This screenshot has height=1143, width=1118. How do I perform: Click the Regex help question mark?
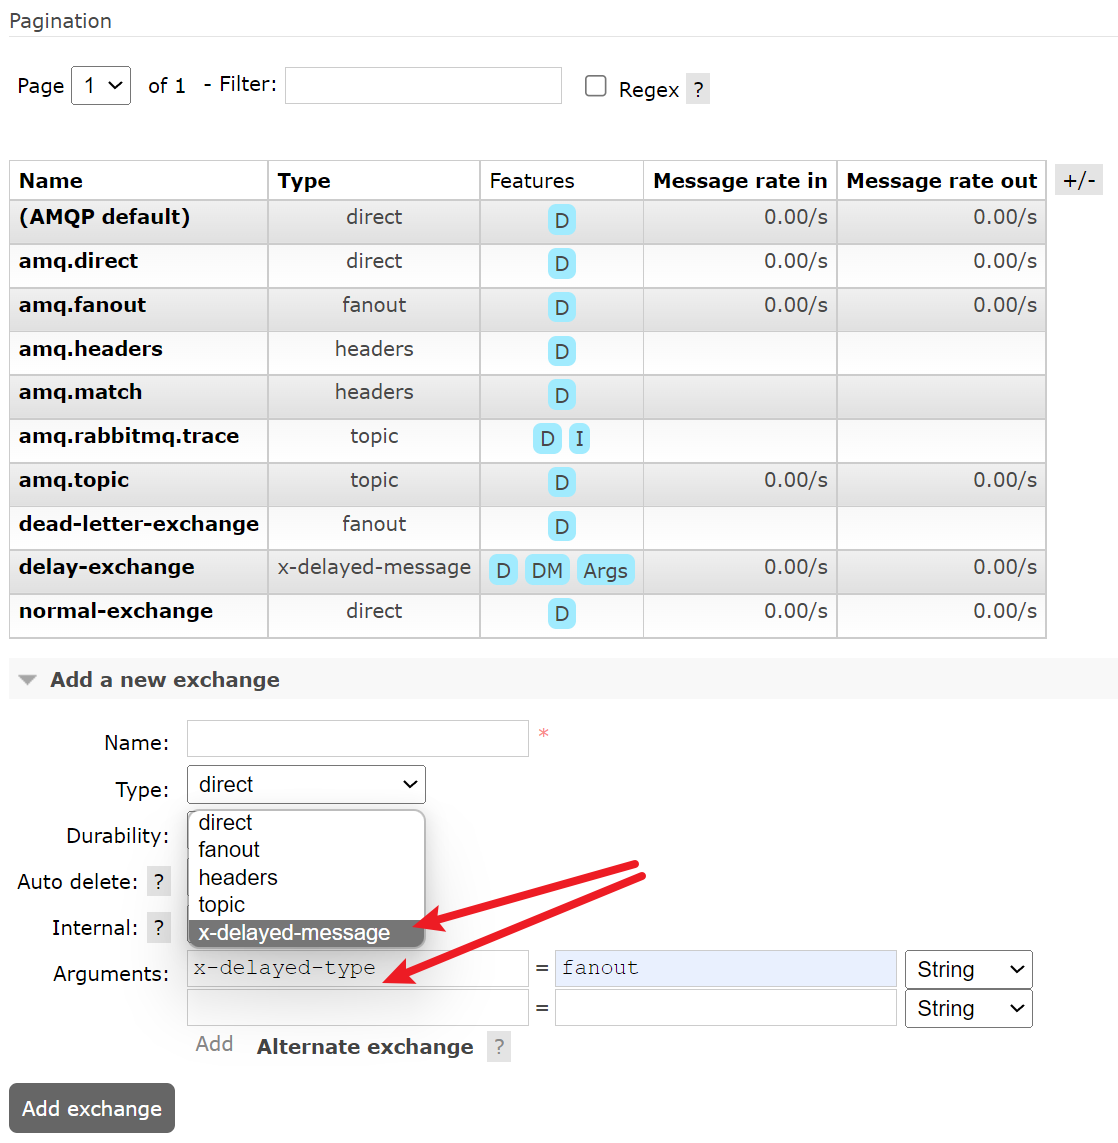coord(697,90)
